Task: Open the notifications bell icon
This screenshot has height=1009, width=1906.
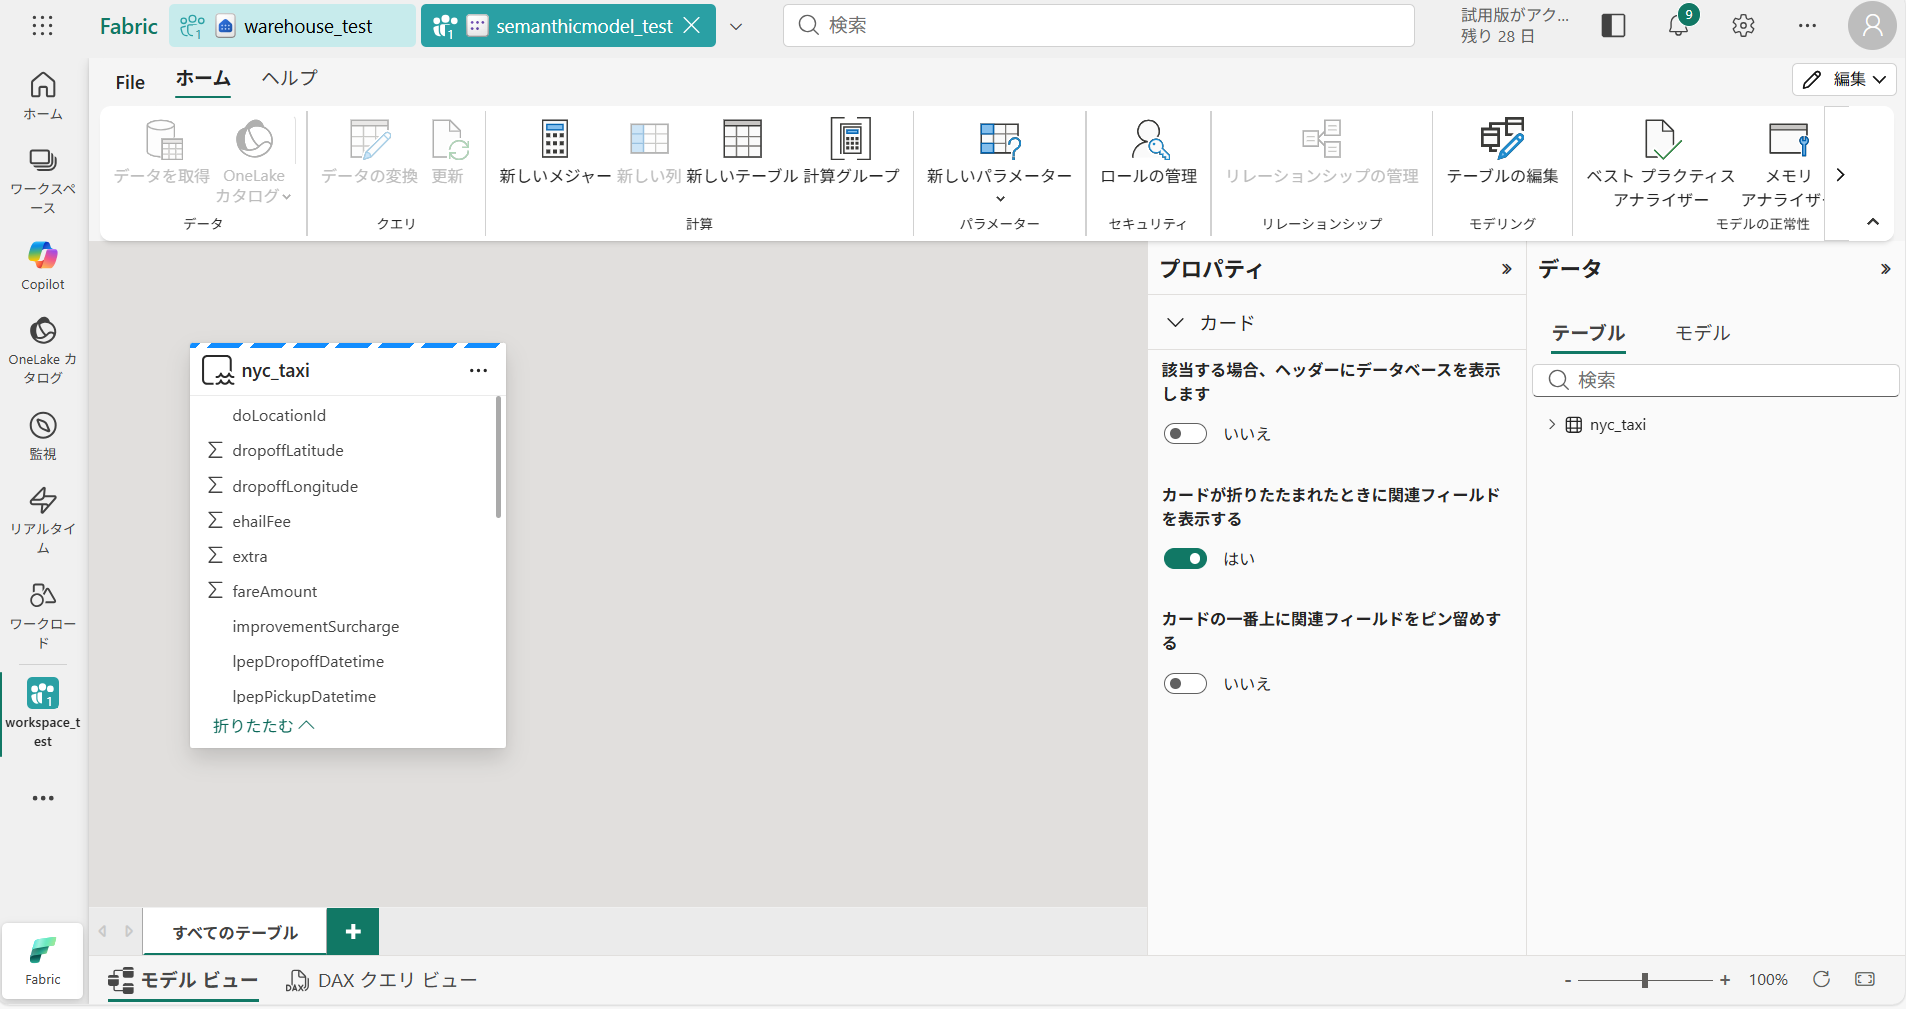Action: (x=1678, y=26)
